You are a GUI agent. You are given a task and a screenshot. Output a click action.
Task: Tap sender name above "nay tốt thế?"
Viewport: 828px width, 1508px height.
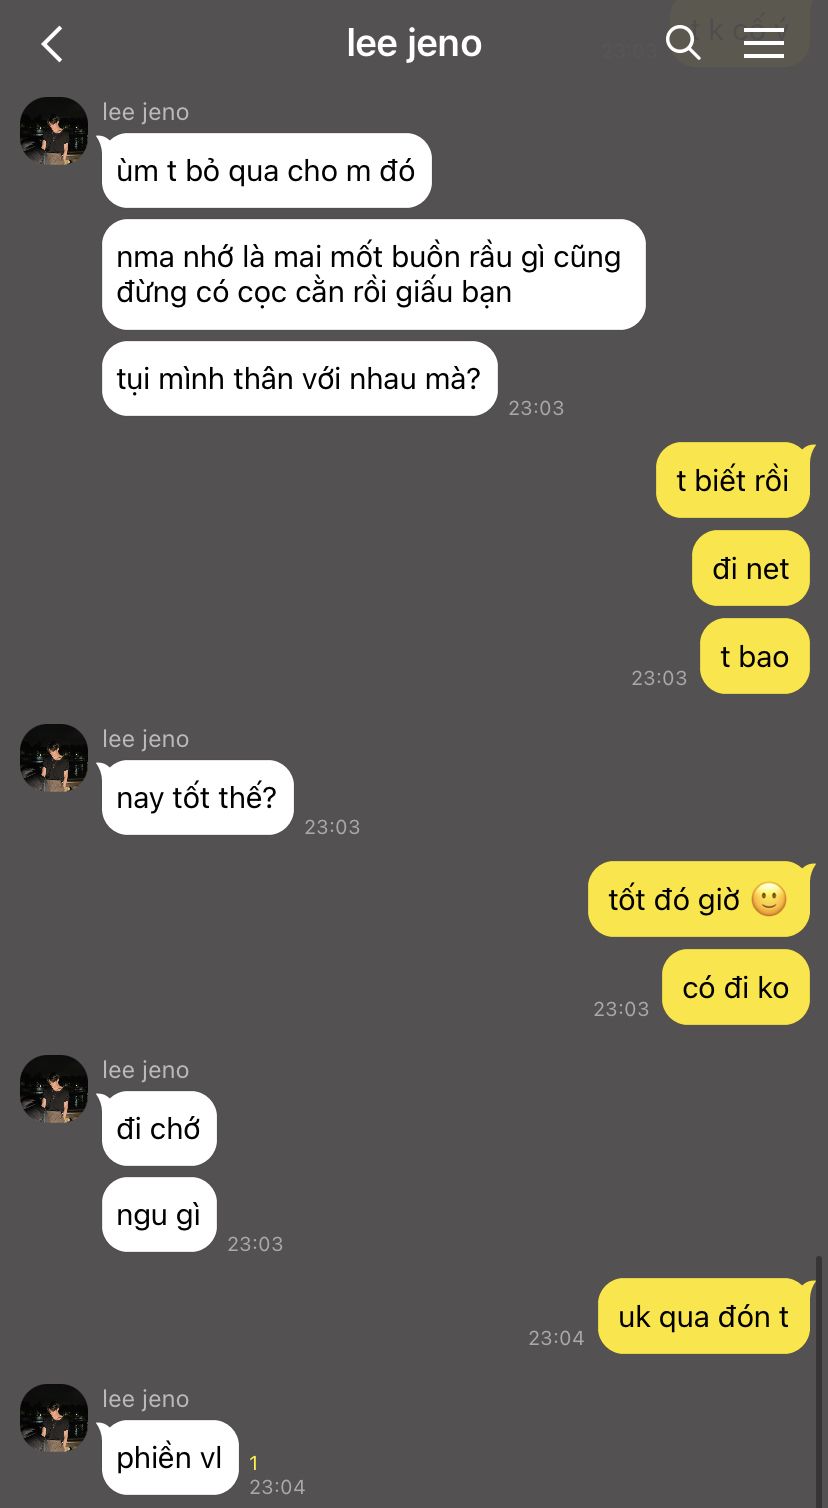tap(146, 739)
